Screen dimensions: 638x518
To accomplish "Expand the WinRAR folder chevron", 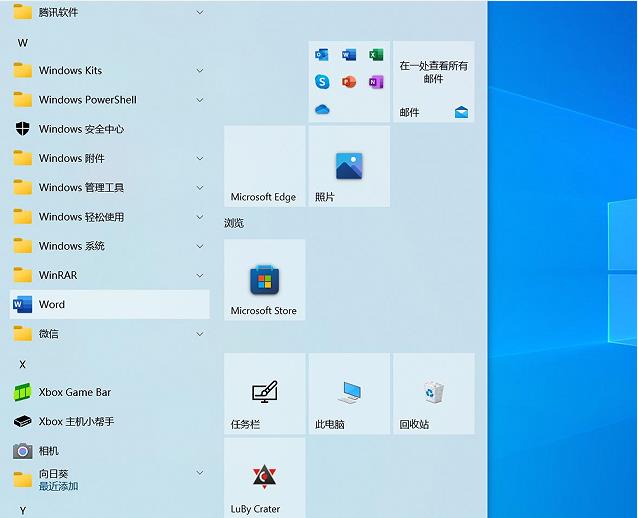I will pos(200,275).
